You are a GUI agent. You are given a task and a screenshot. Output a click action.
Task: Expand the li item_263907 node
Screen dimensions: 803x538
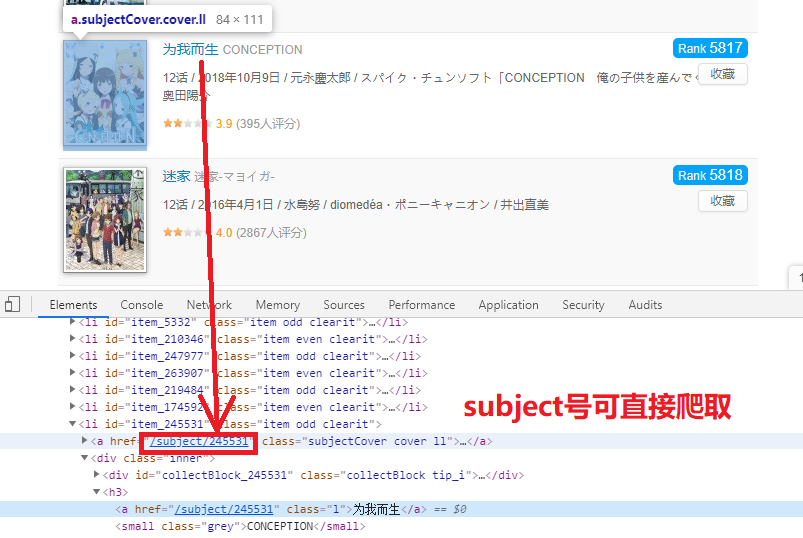73,372
